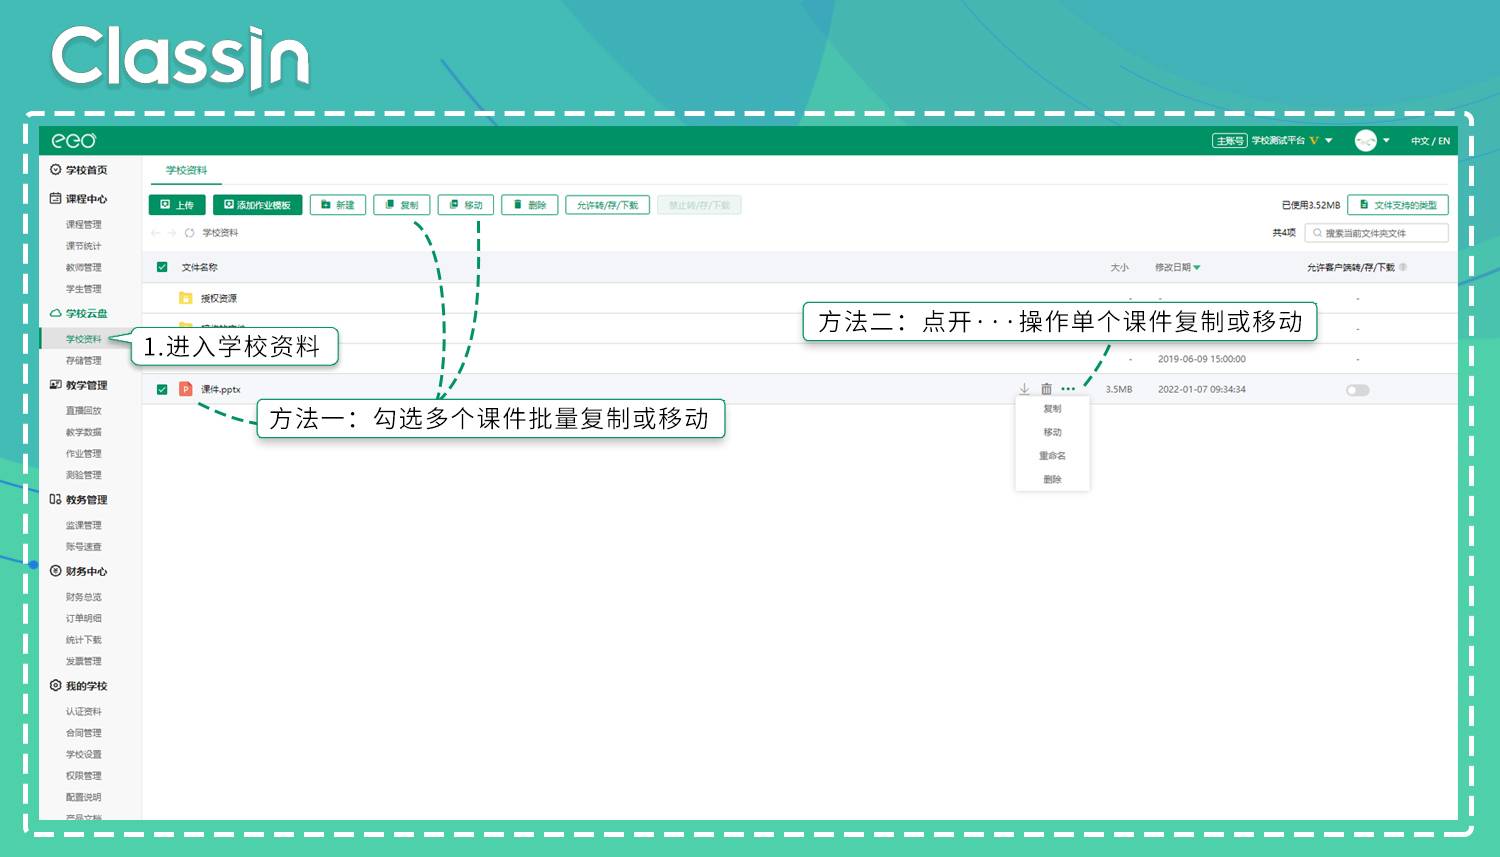1500x857 pixels.
Task: Sort by 修改日期 using the green arrow
Action: point(1197,268)
